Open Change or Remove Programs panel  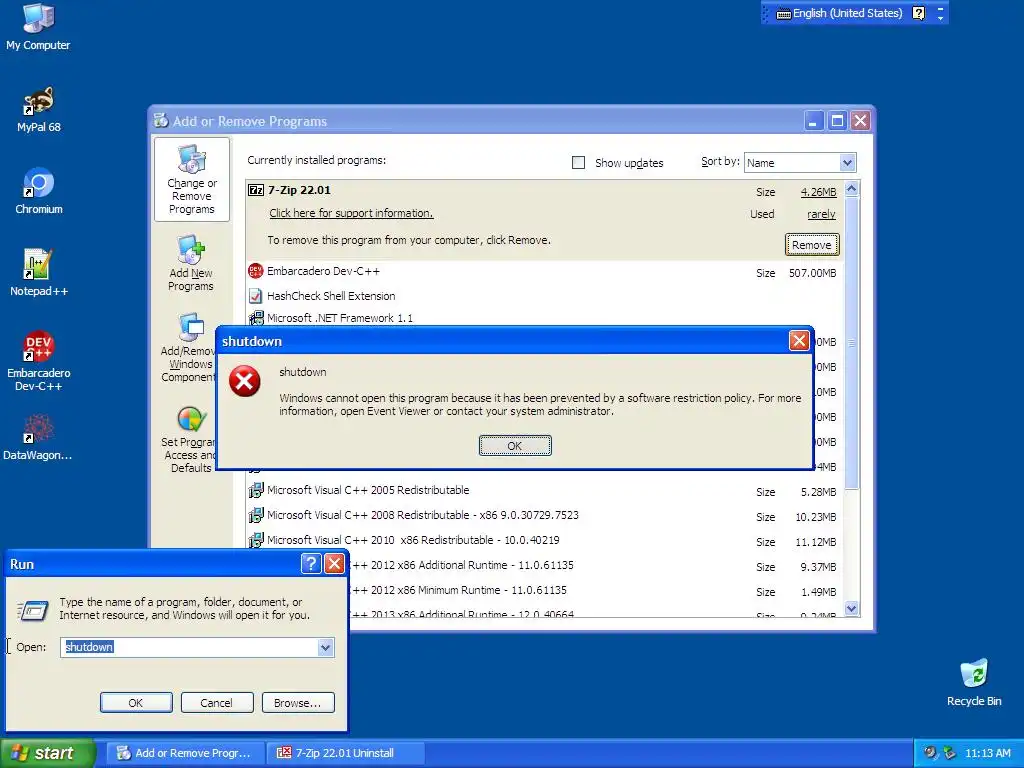click(x=191, y=180)
